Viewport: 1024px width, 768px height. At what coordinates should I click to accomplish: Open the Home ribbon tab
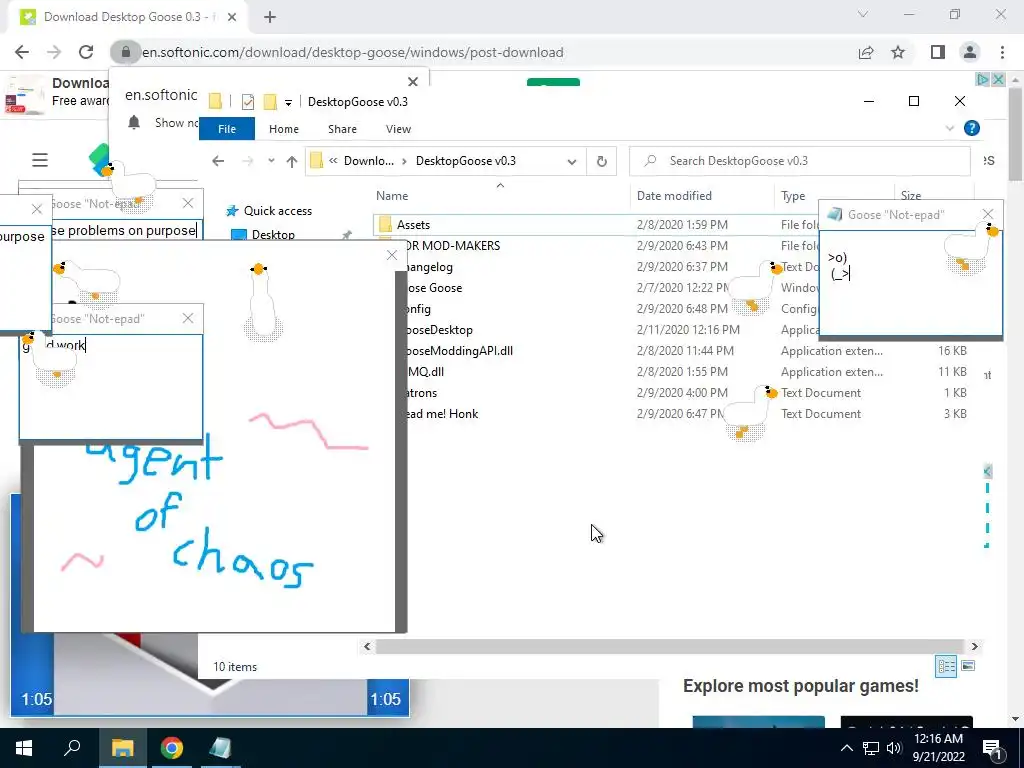click(283, 129)
